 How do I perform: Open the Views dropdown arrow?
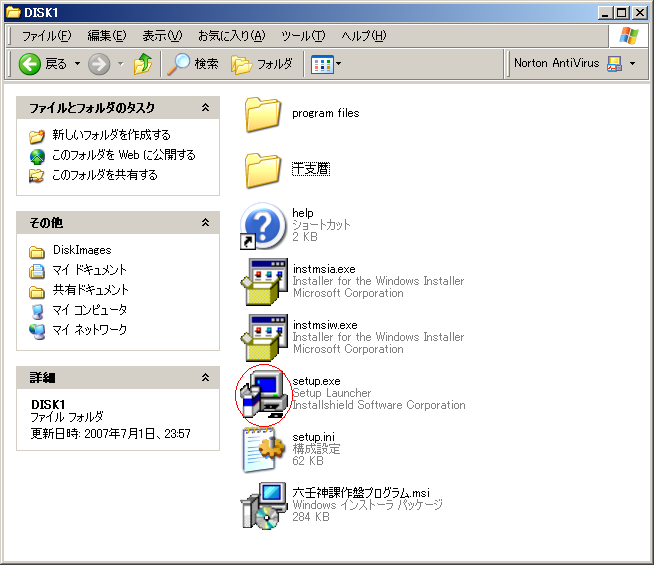pyautogui.click(x=338, y=64)
